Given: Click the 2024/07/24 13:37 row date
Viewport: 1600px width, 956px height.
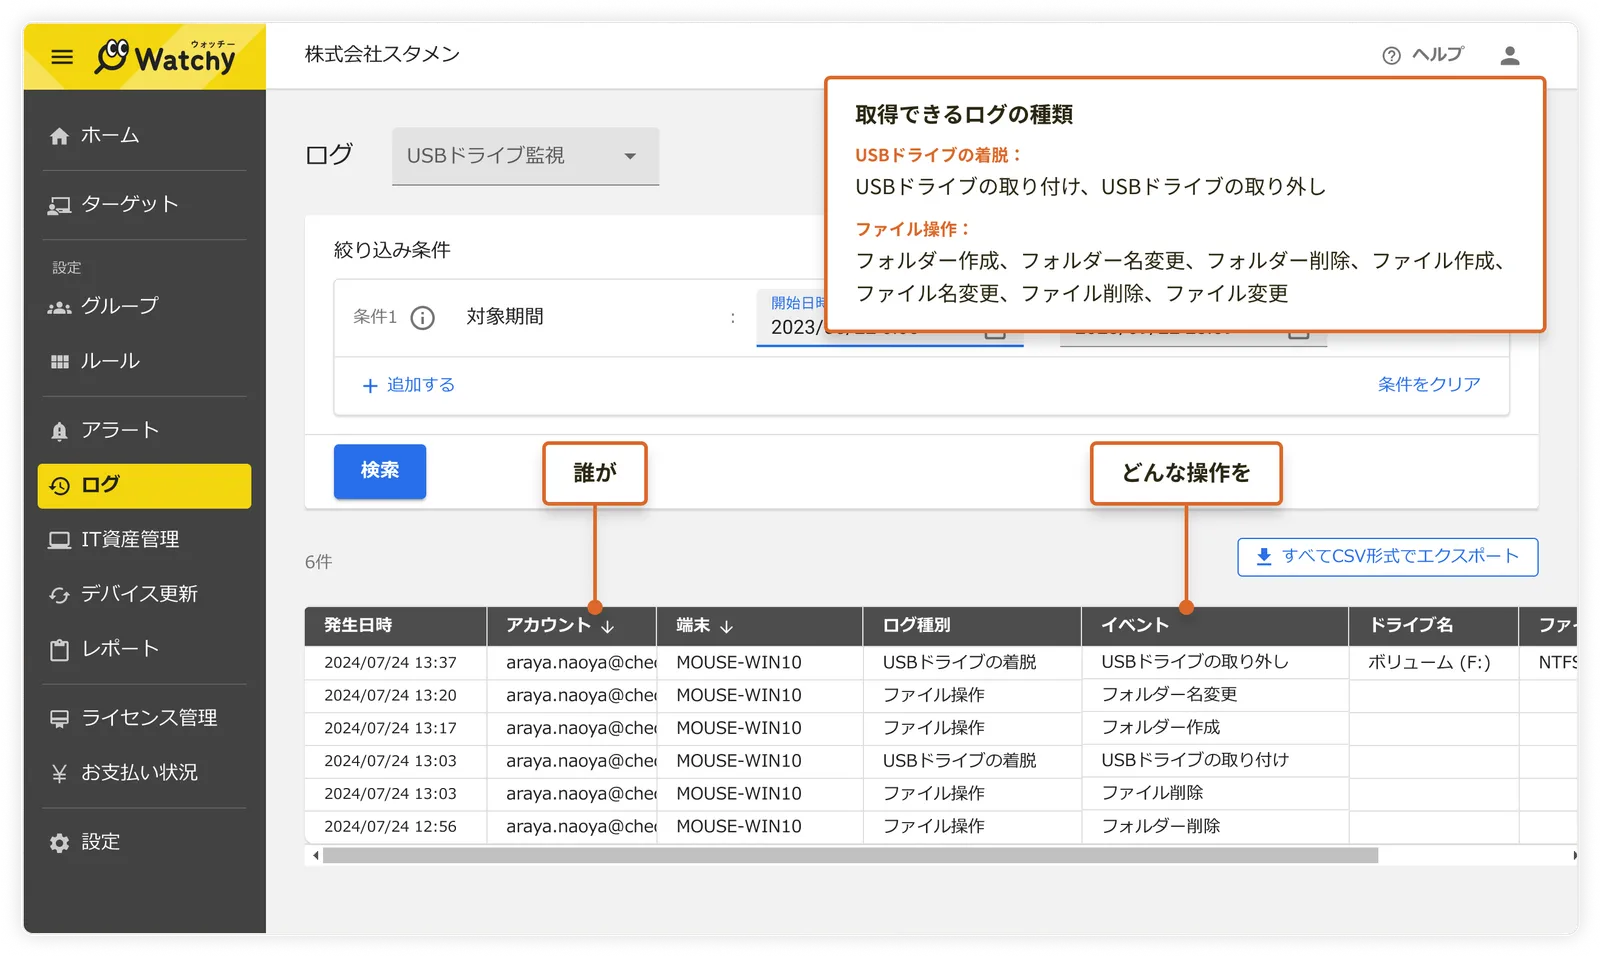Looking at the screenshot, I should point(390,663).
